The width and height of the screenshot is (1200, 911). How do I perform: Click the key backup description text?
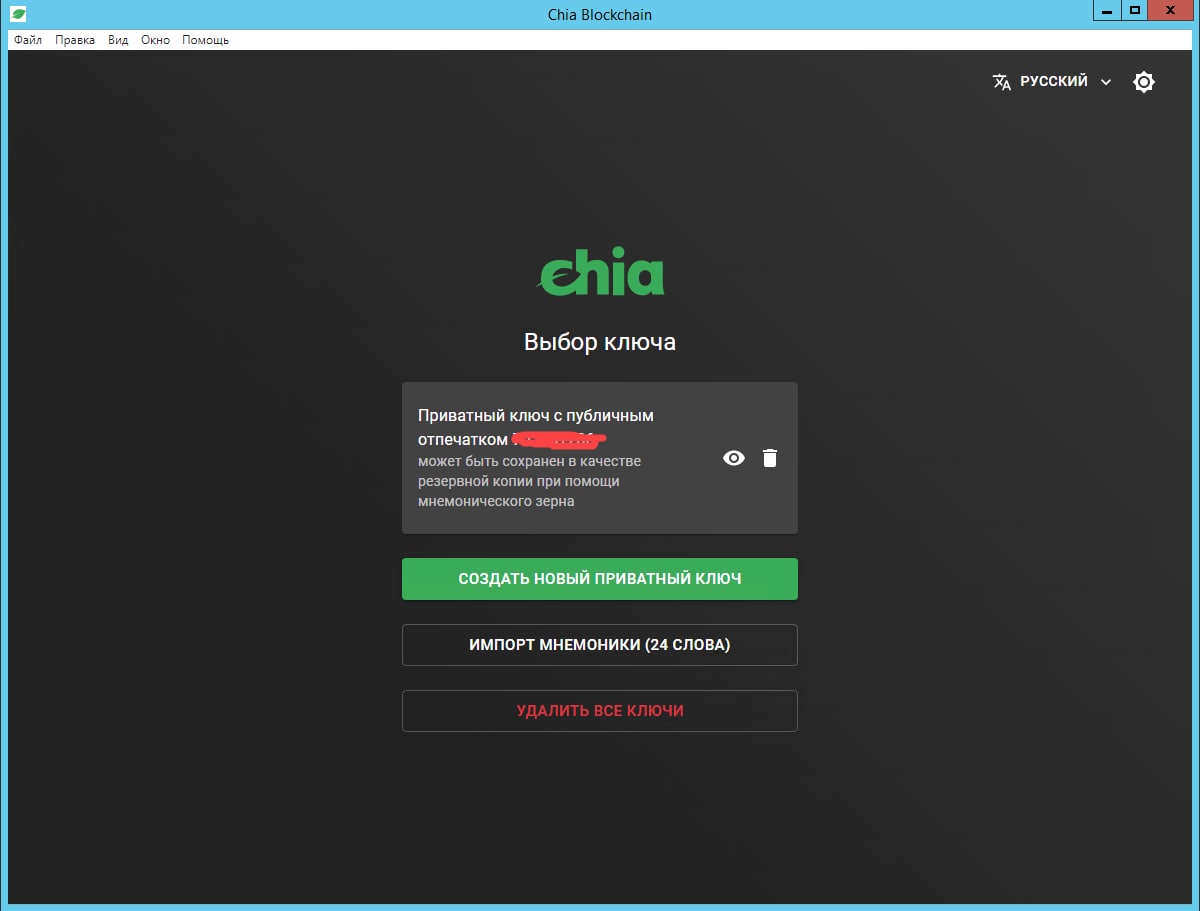(530, 481)
